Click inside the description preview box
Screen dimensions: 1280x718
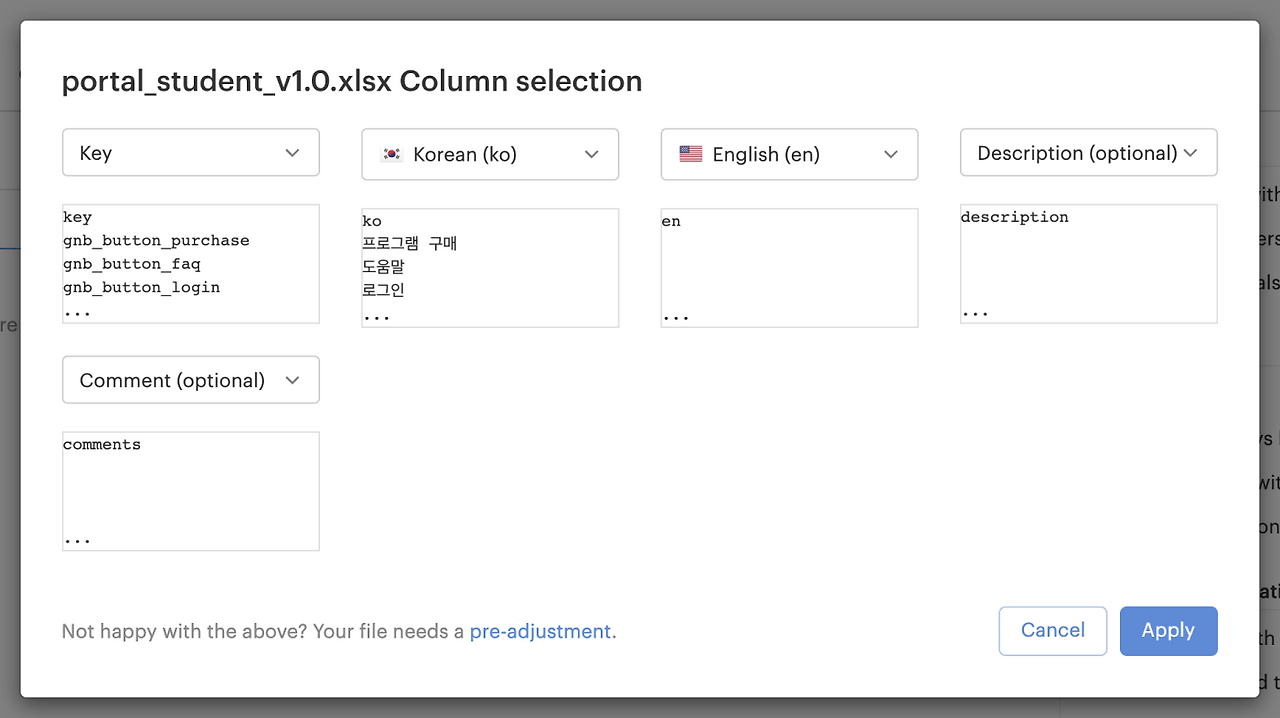tap(1088, 264)
